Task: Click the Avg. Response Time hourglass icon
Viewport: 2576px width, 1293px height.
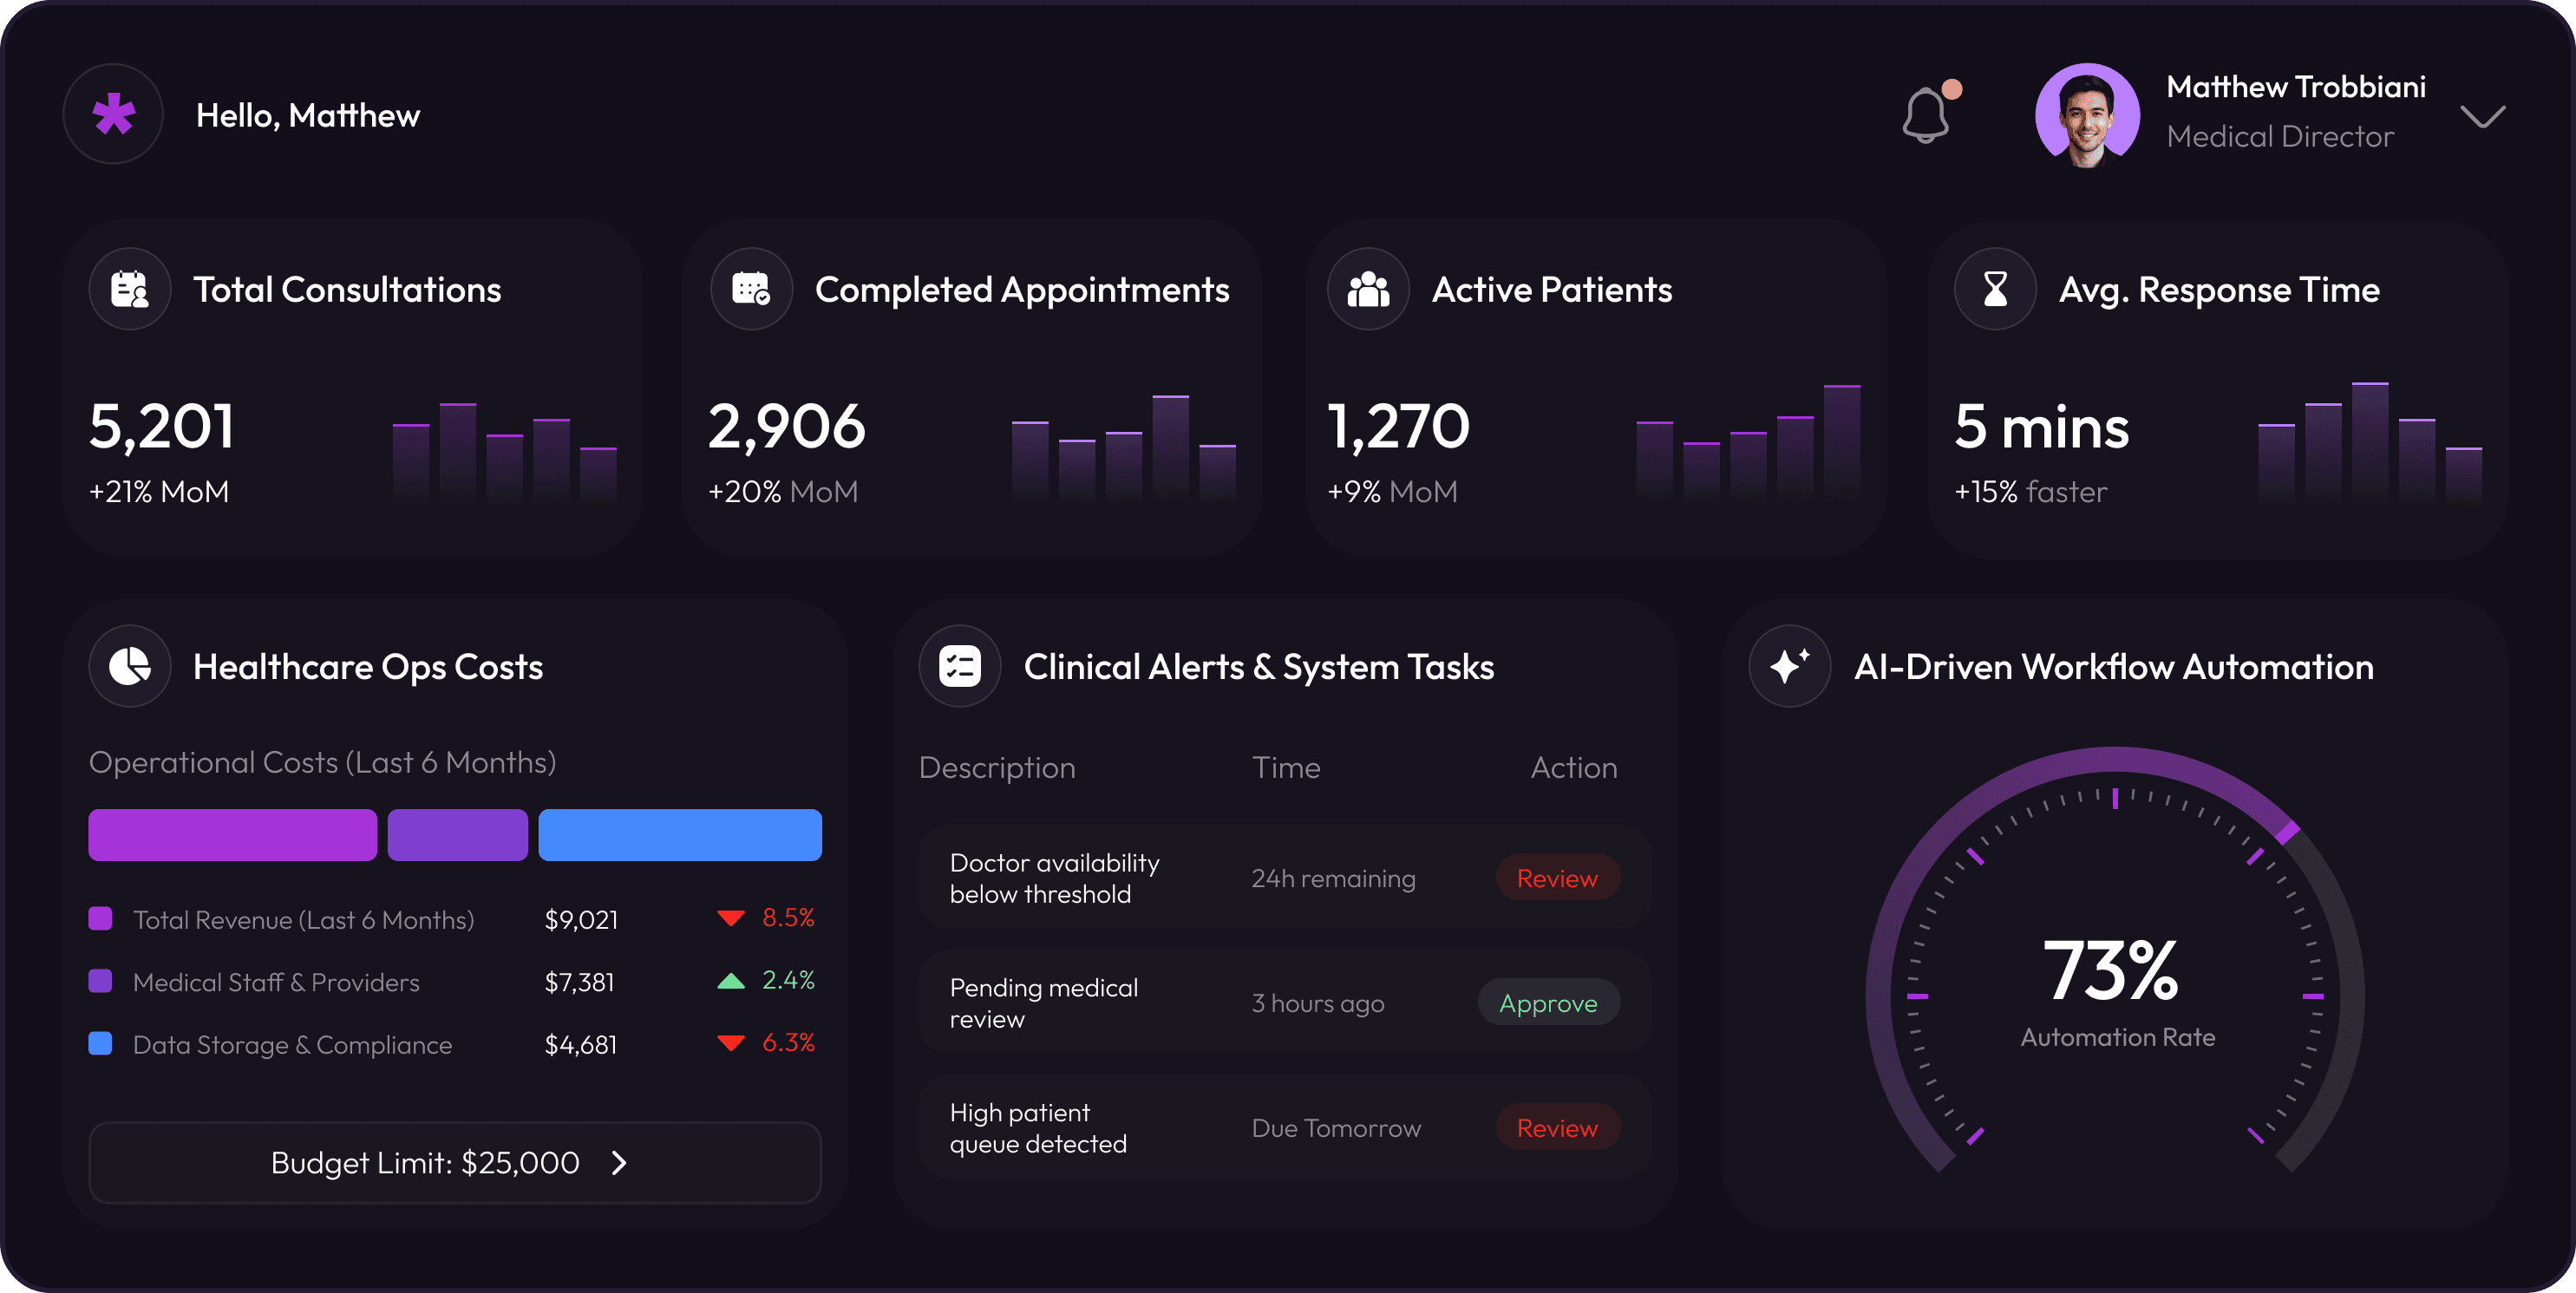Action: pos(1995,289)
